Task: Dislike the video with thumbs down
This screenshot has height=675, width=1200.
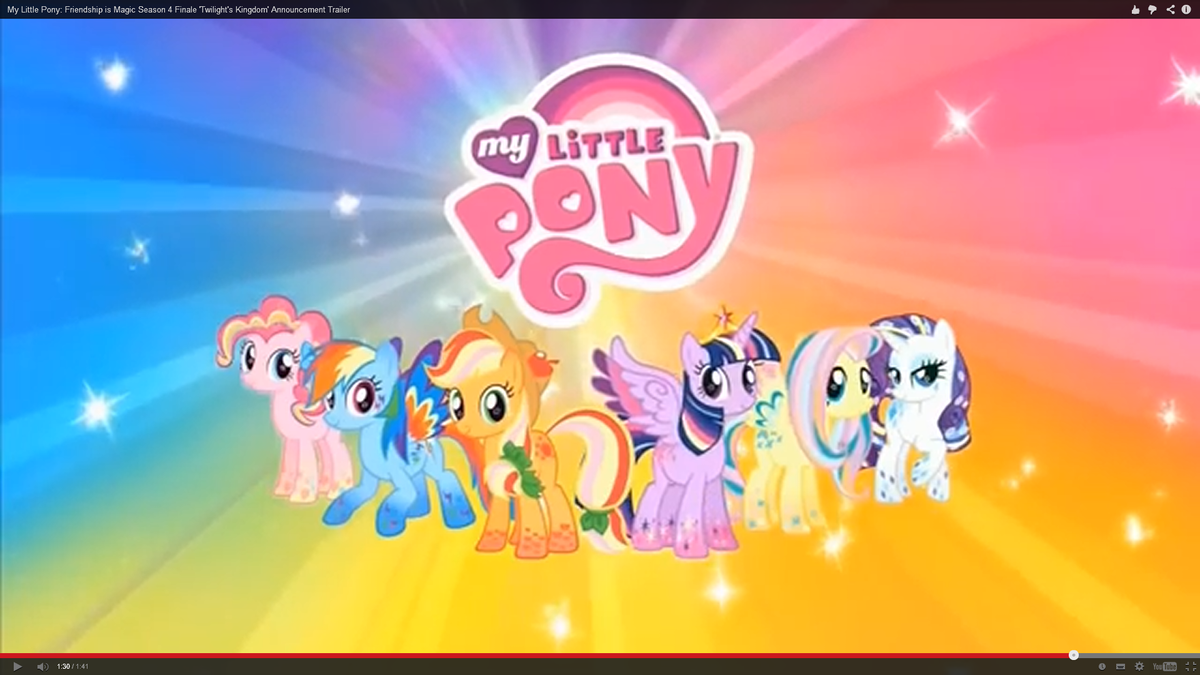Action: point(1153,10)
